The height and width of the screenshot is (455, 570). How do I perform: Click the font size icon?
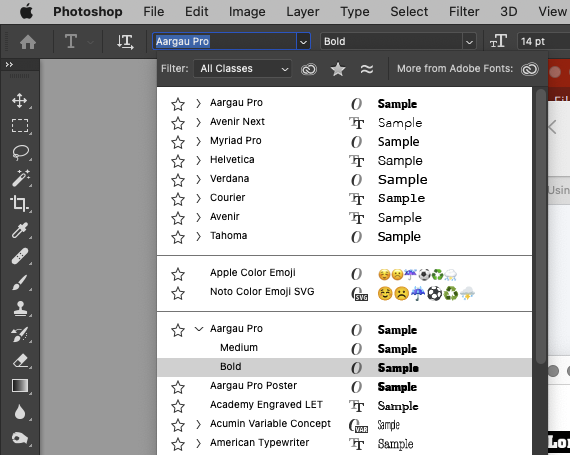pyautogui.click(x=498, y=41)
